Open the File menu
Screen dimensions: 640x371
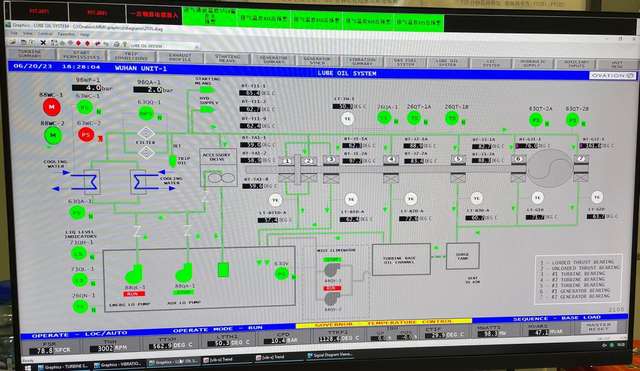(x=15, y=33)
